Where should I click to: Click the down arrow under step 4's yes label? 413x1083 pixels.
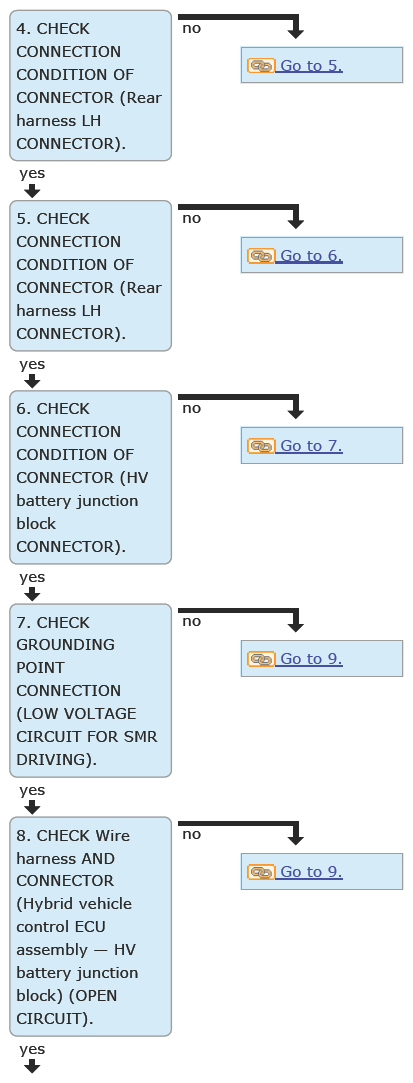pos(32,191)
